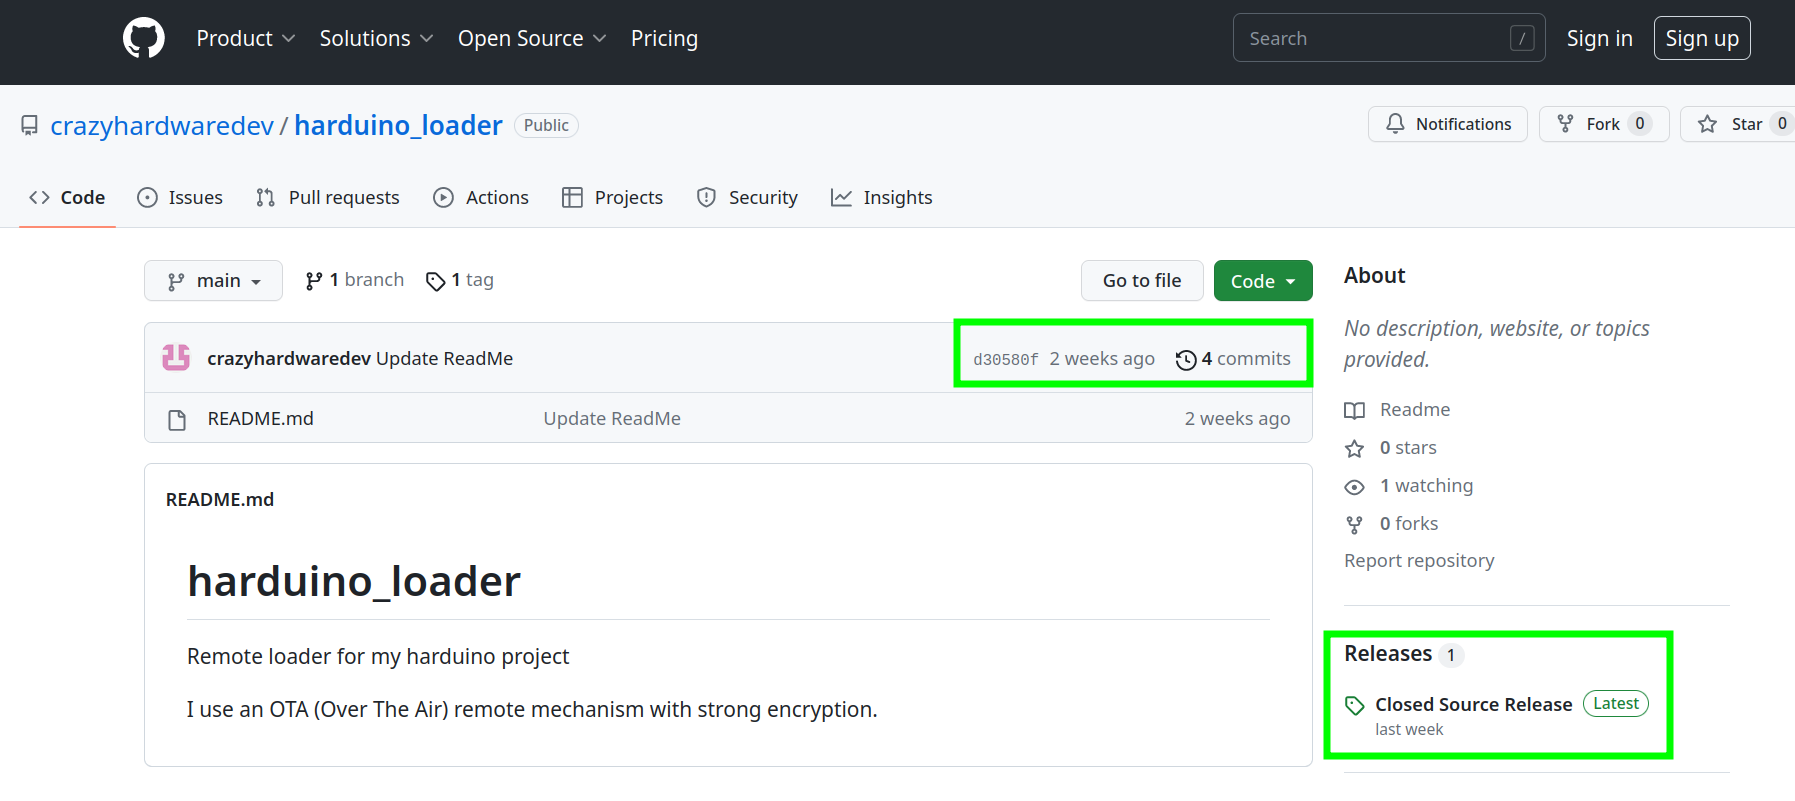Viewport: 1795px width, 801px height.
Task: Click the repository icon beside the owner name
Action: pos(30,126)
